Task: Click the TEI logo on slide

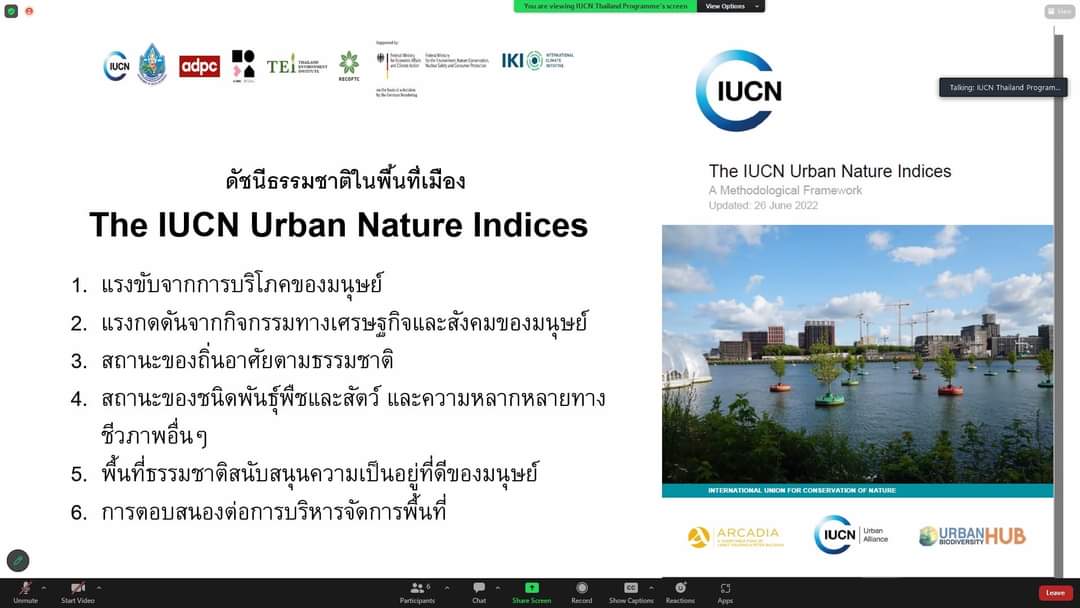Action: (x=297, y=65)
